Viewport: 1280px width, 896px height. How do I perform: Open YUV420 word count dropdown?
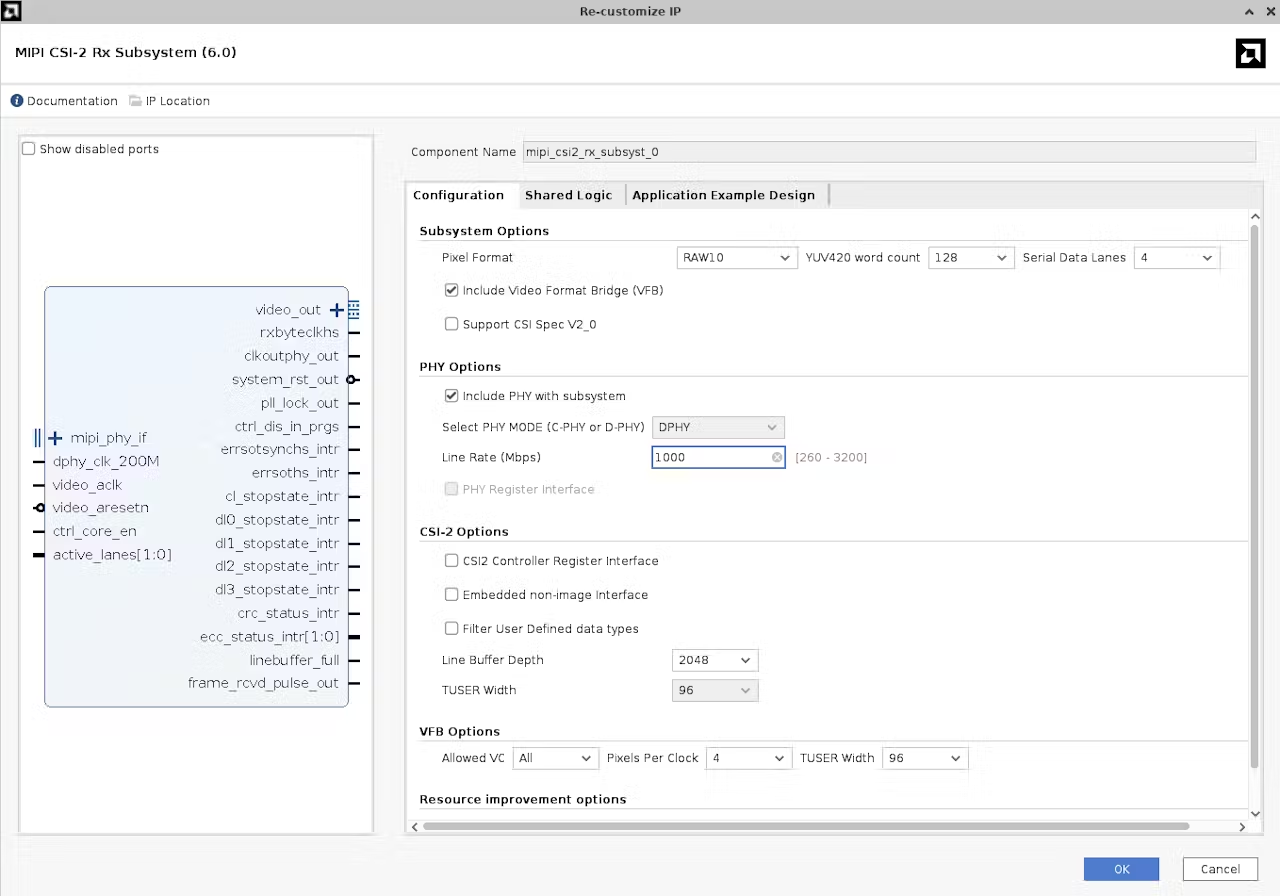pyautogui.click(x=971, y=258)
